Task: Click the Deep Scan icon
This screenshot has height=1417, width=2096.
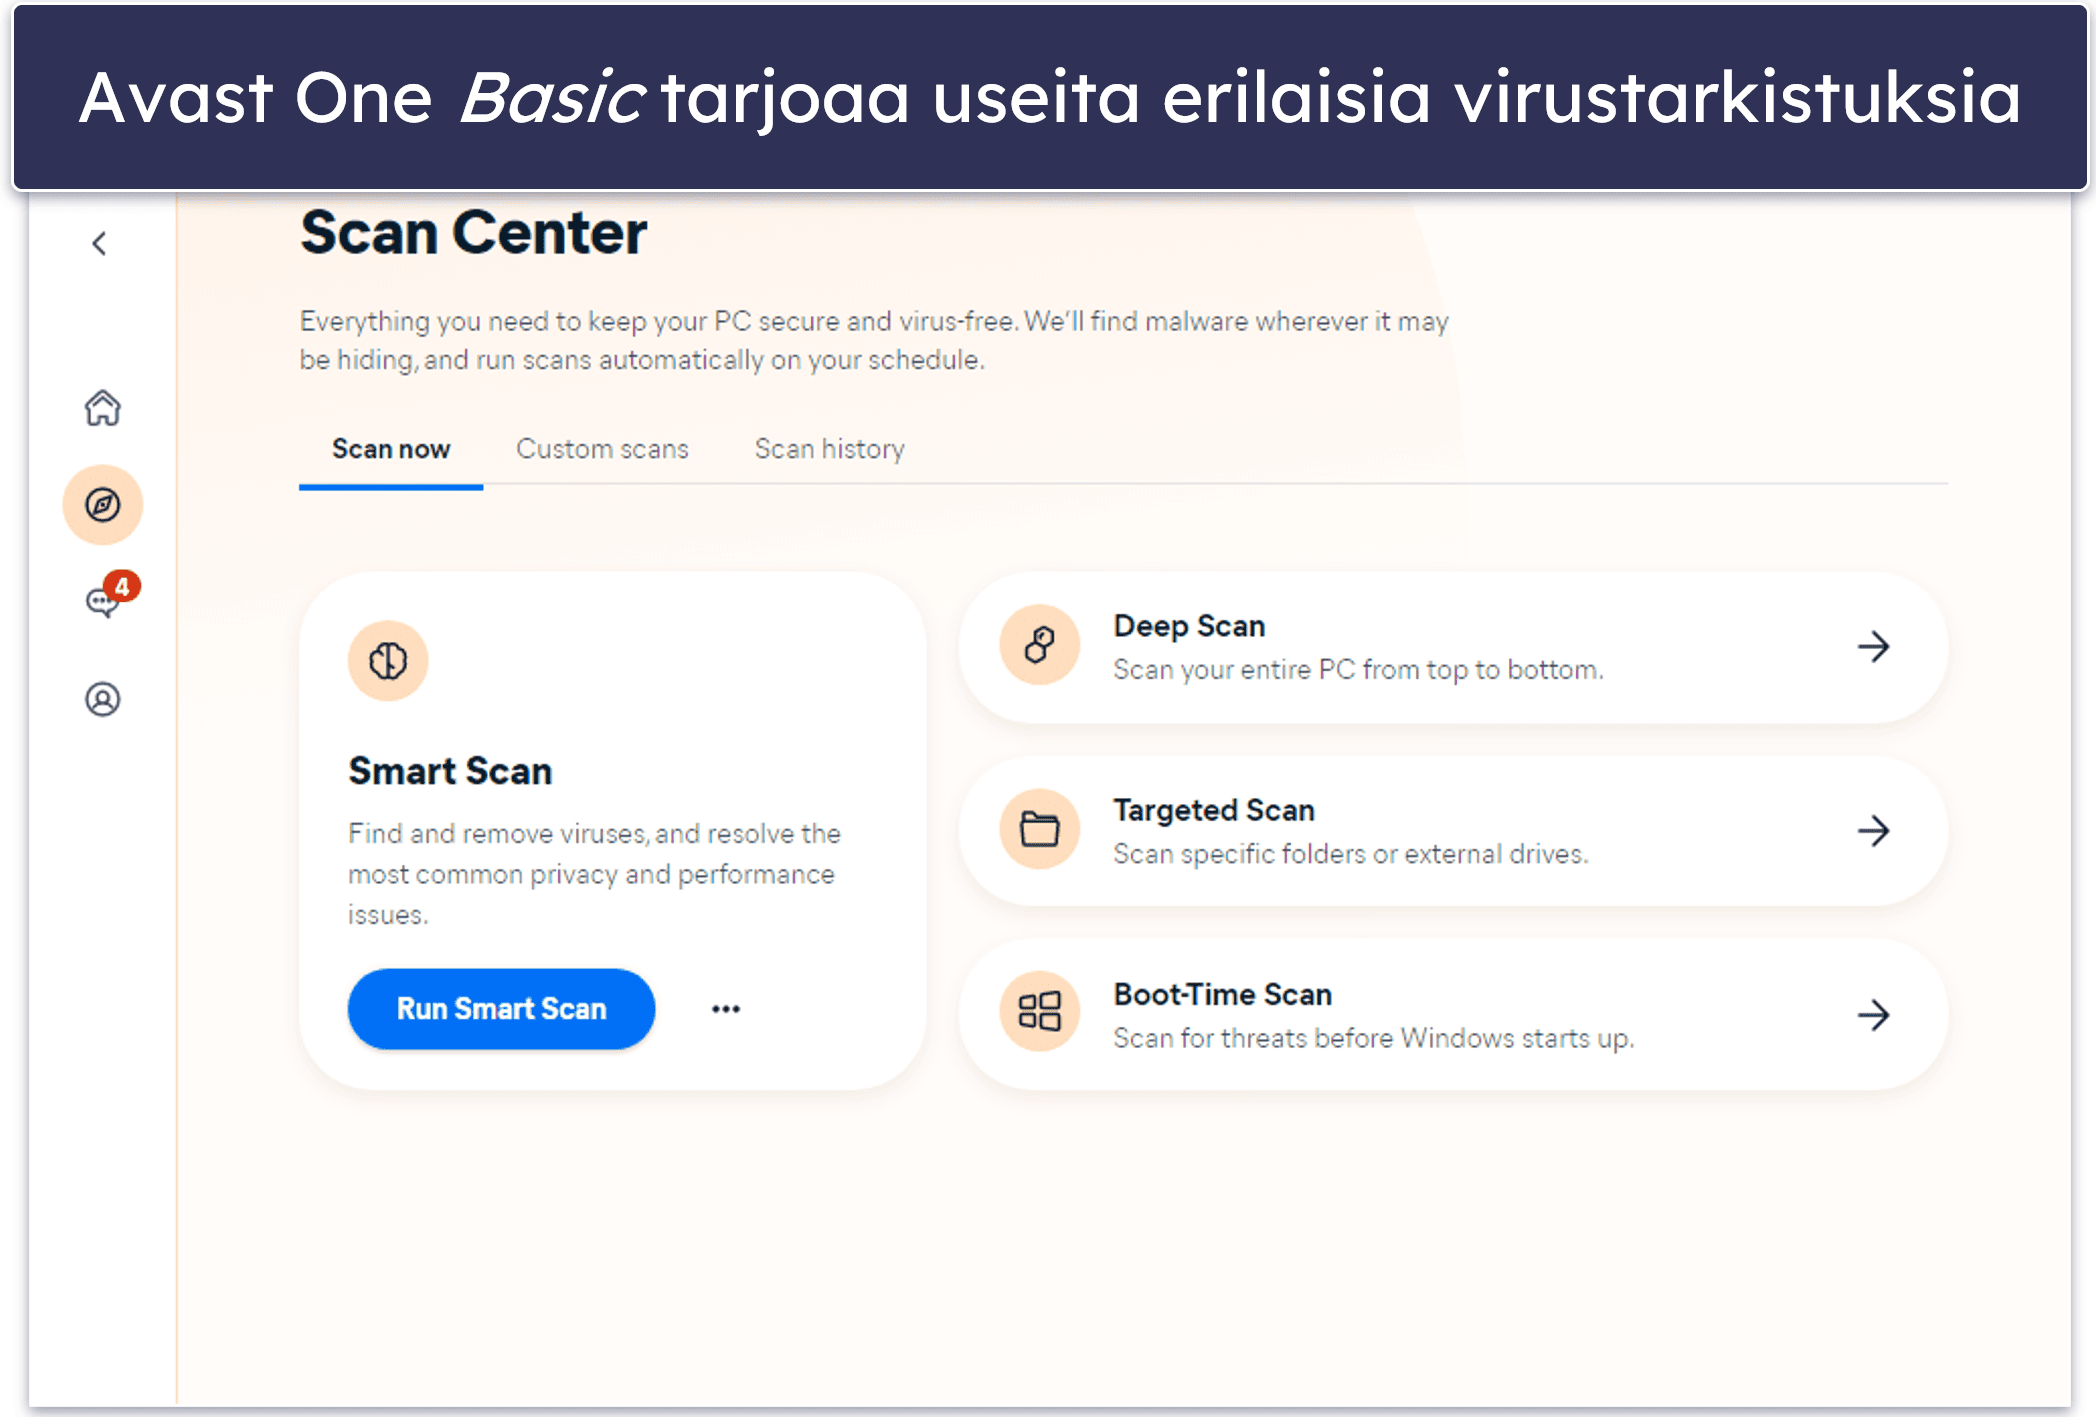Action: coord(1040,645)
